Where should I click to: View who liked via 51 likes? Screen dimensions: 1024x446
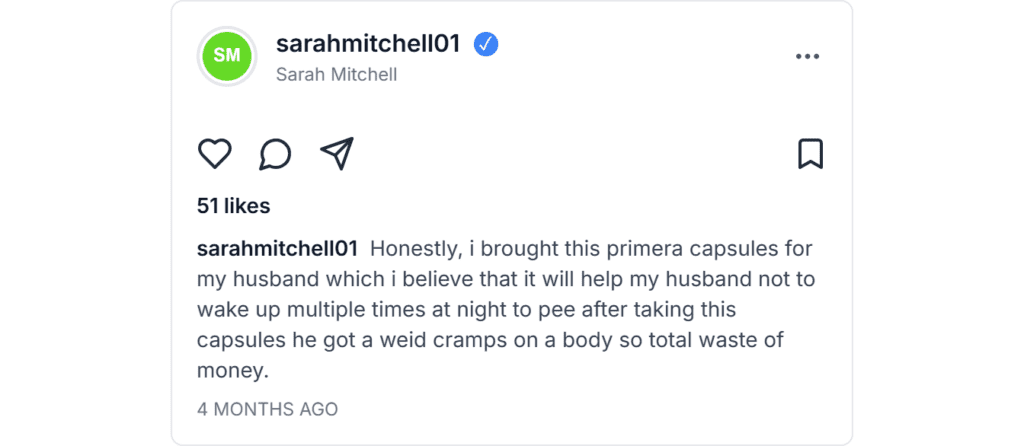[233, 206]
